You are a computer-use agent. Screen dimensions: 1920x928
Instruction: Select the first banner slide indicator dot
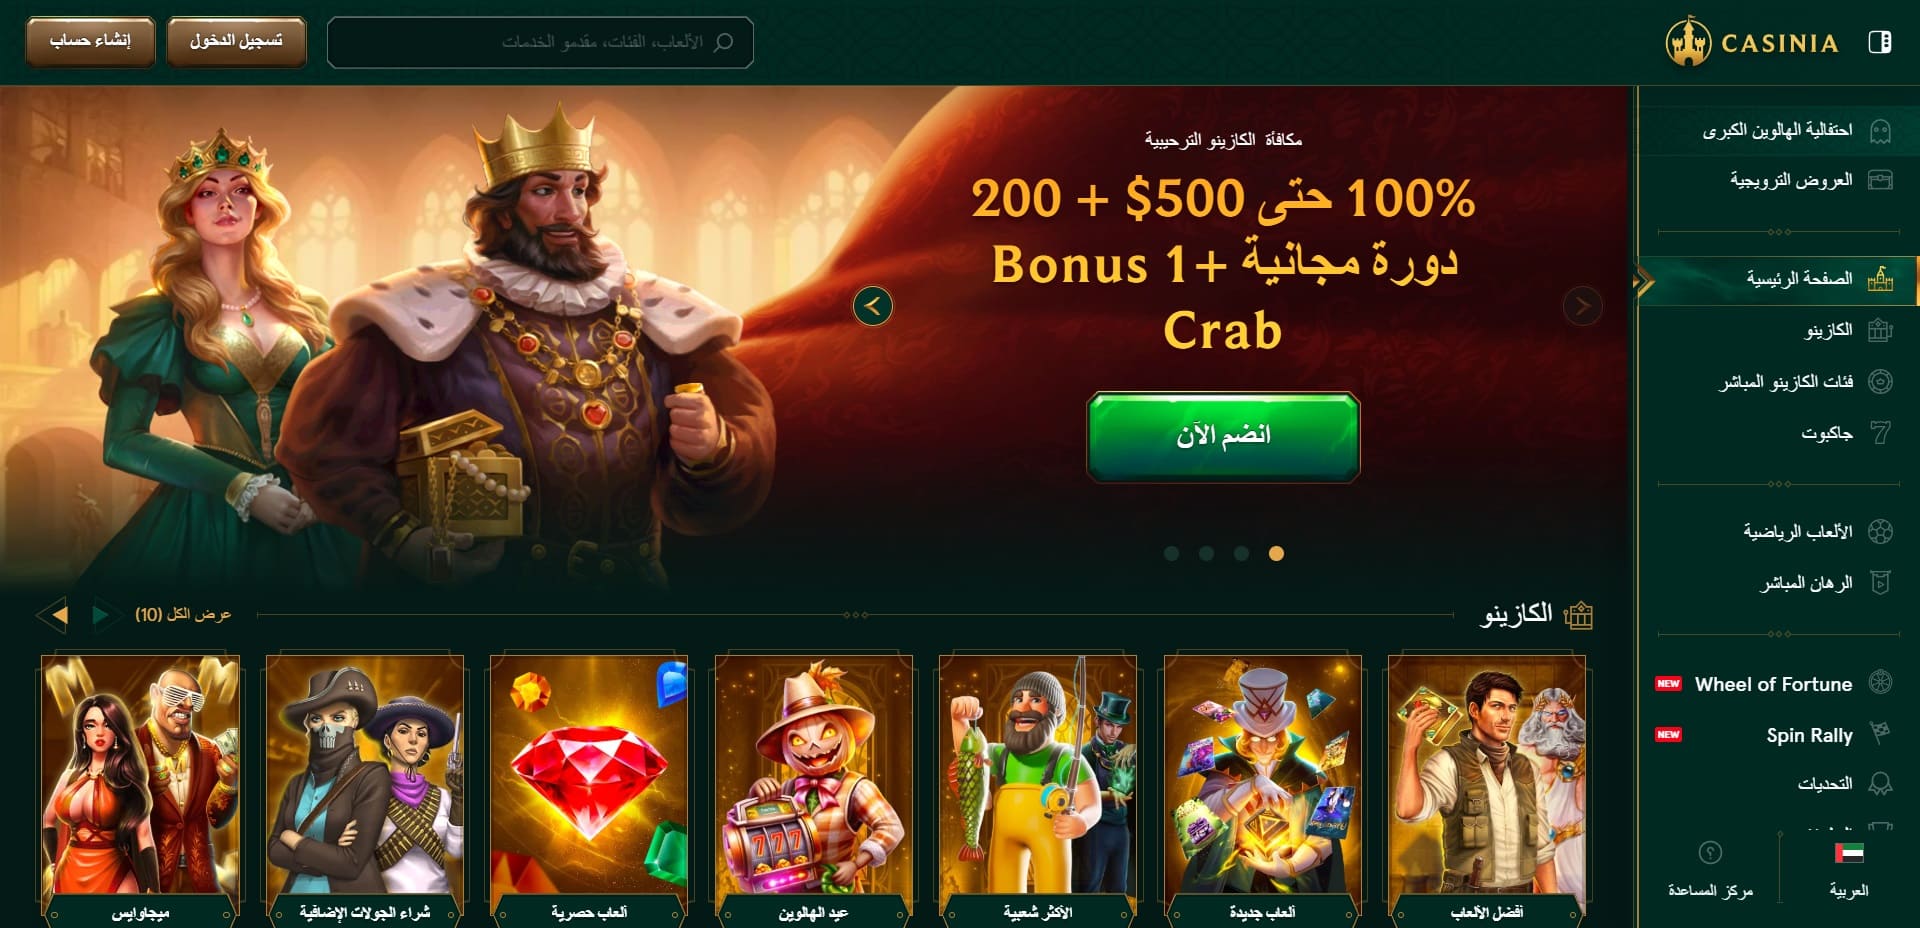[x=1172, y=553]
